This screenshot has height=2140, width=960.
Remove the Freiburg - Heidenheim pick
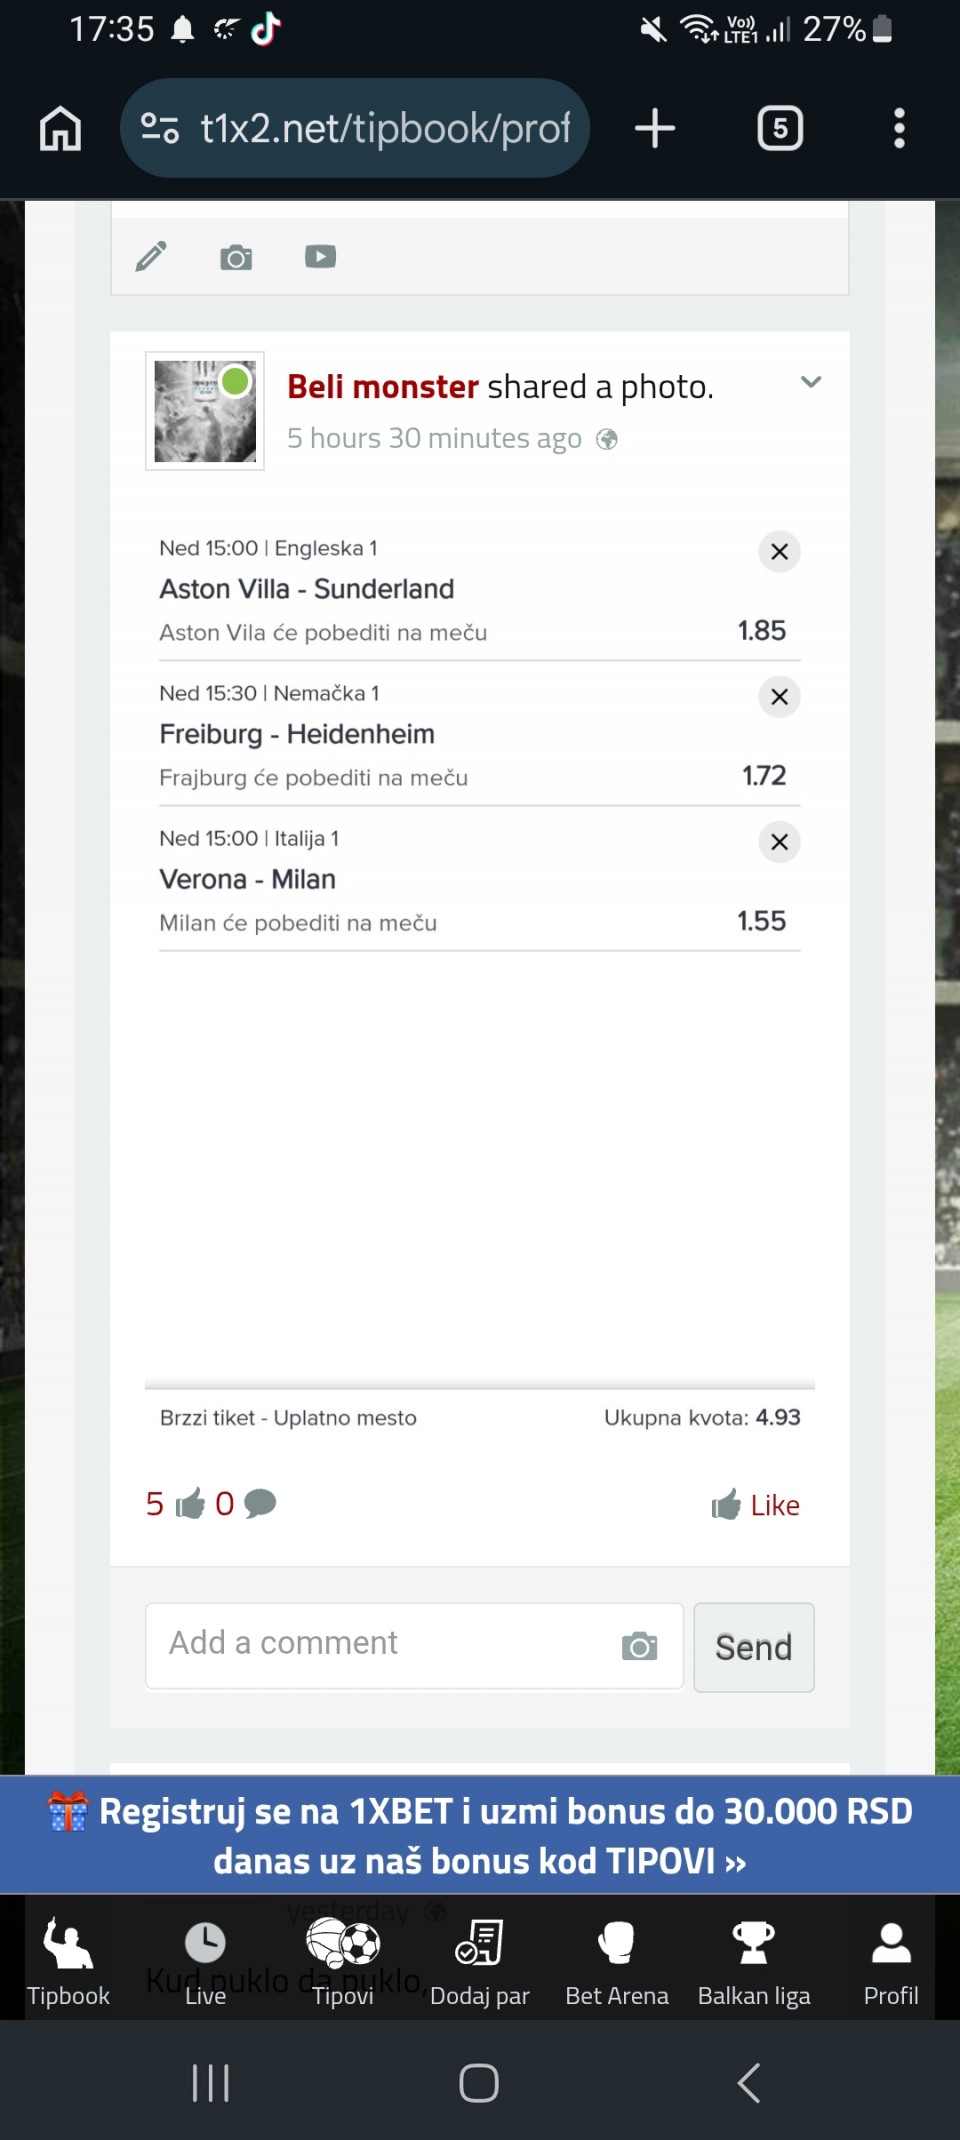(780, 697)
